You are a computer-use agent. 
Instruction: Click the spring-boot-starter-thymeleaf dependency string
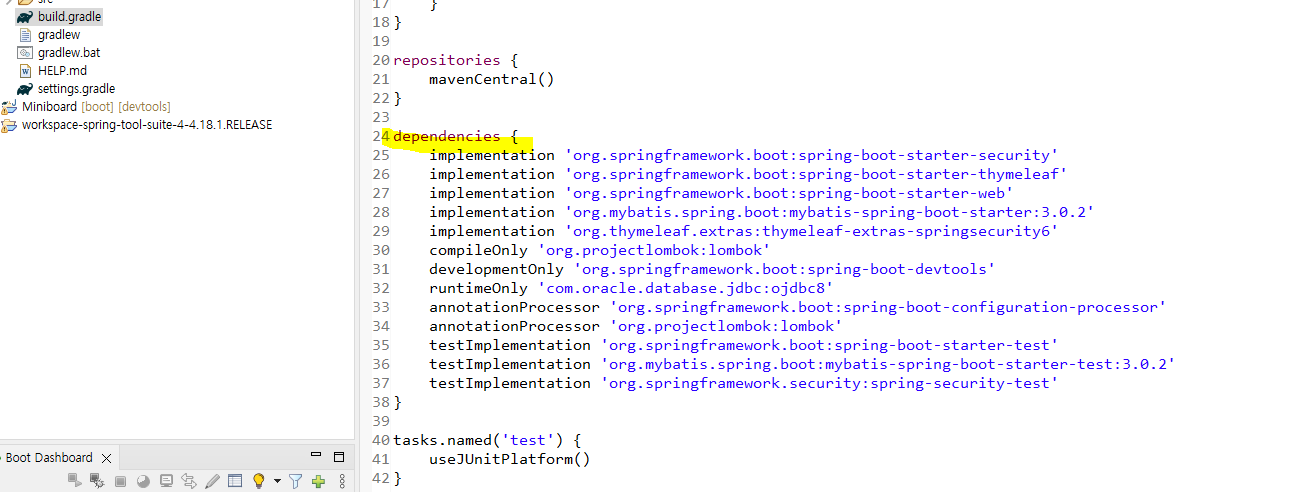tap(816, 174)
